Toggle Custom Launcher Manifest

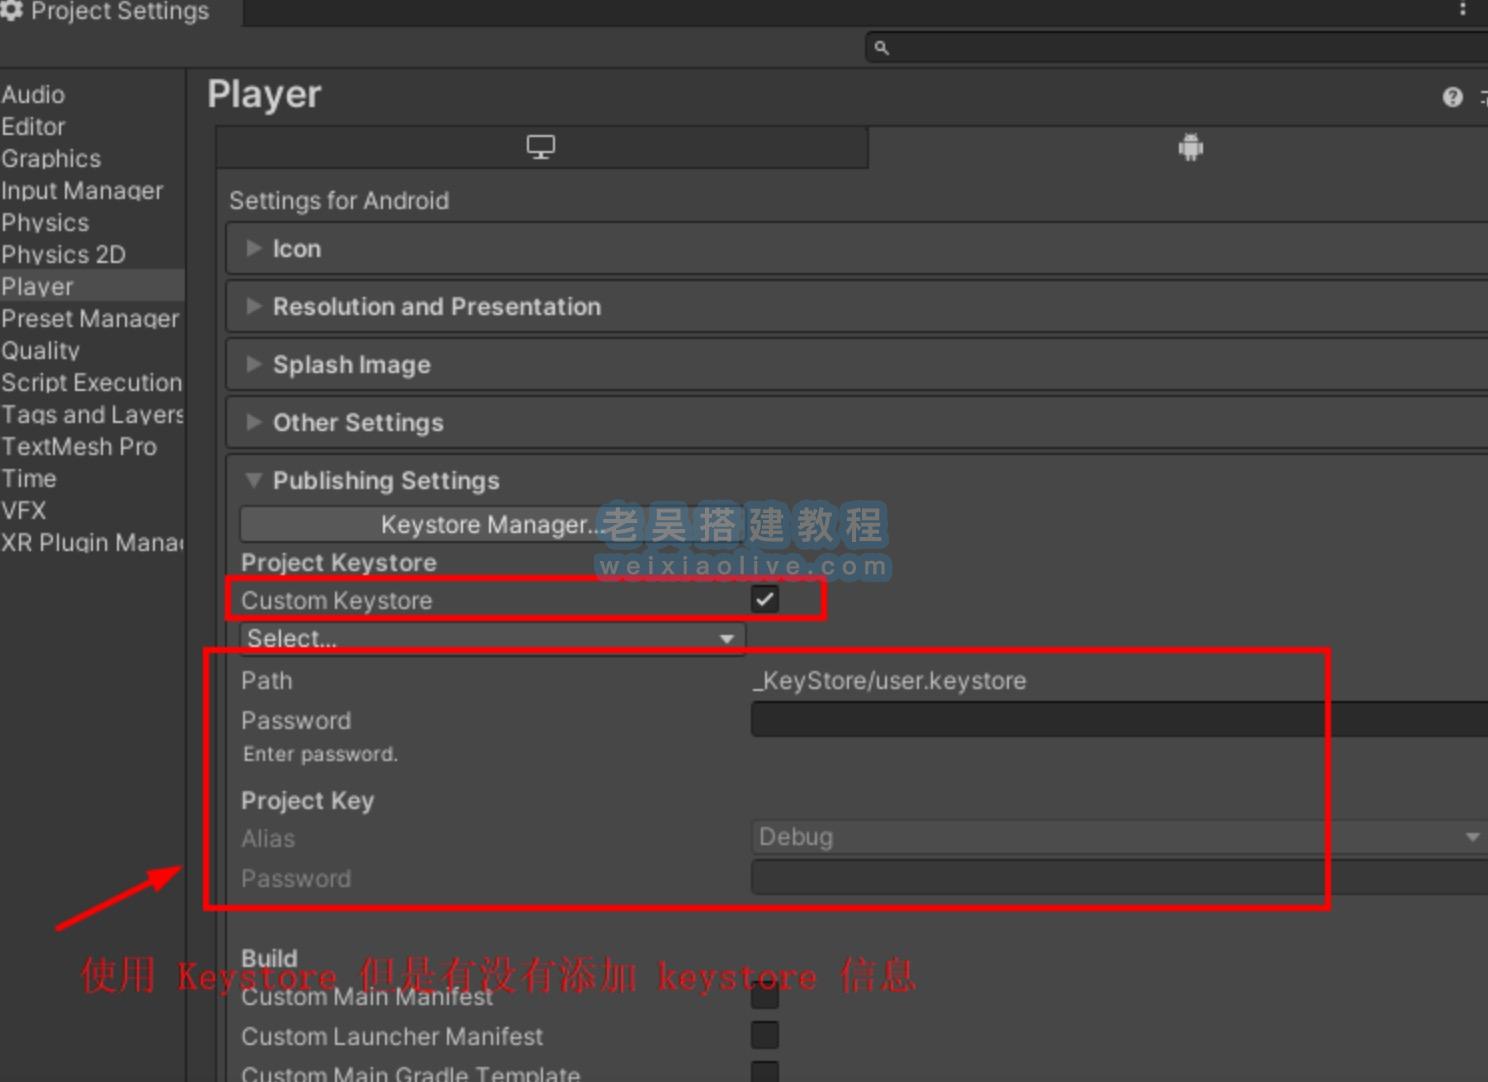point(765,1035)
